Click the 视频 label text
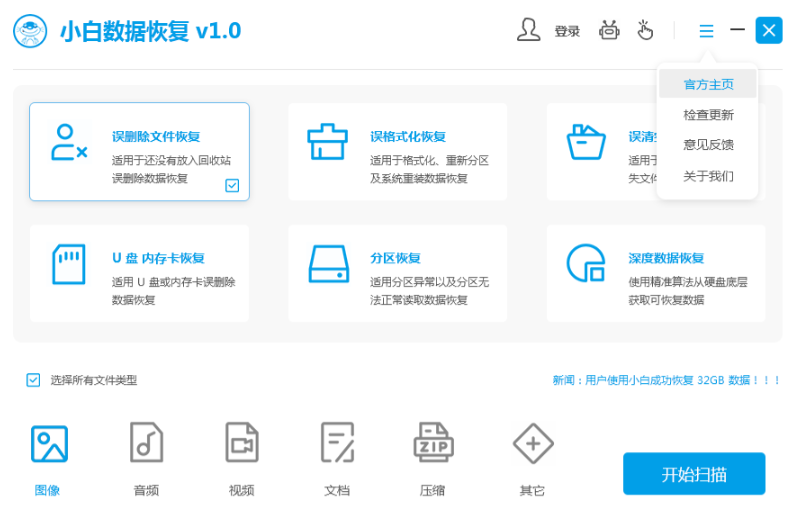 pyautogui.click(x=242, y=490)
